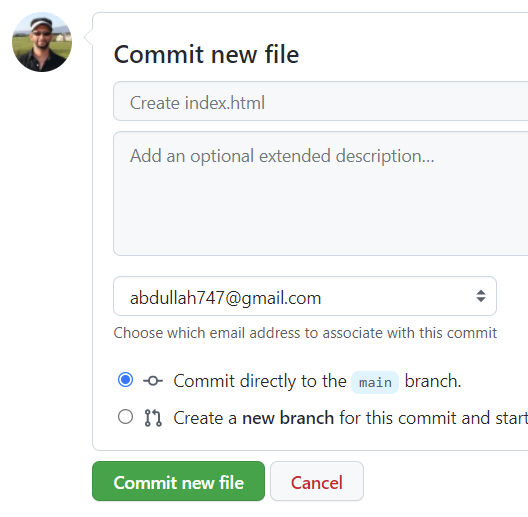Click the "Choose which email address" helper text

pyautogui.click(x=305, y=333)
